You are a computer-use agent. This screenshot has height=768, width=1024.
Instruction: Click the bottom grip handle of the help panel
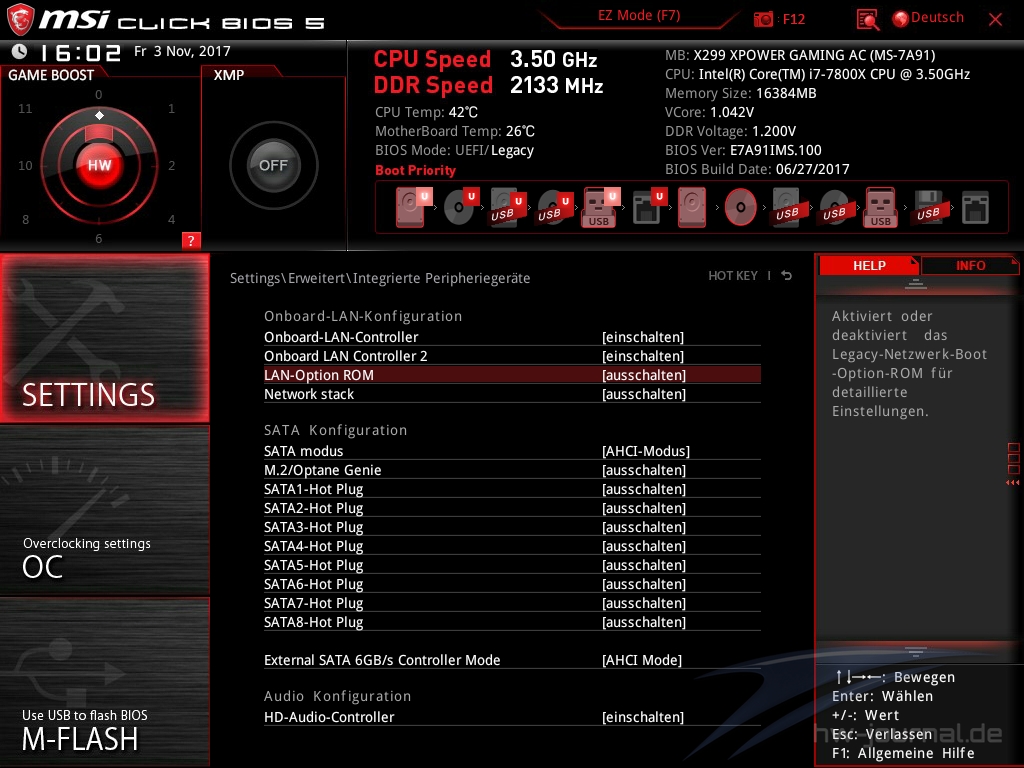point(916,652)
